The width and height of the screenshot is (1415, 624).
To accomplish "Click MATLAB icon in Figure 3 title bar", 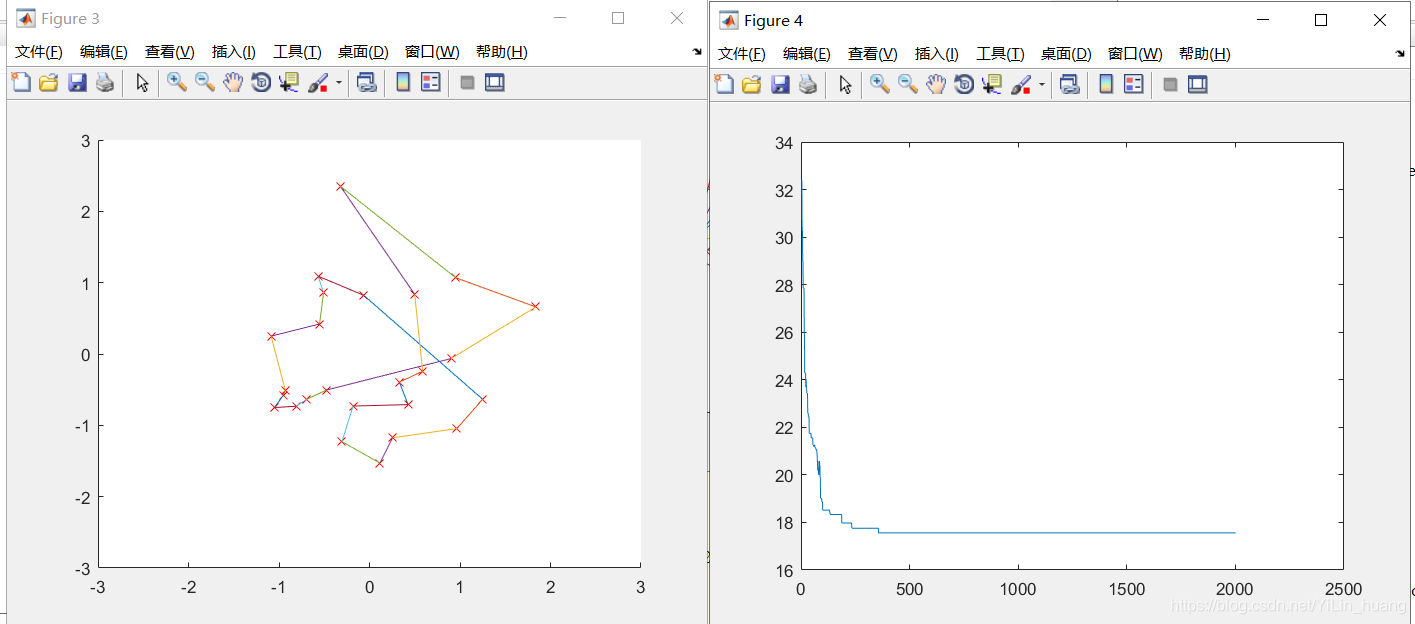I will pos(25,19).
